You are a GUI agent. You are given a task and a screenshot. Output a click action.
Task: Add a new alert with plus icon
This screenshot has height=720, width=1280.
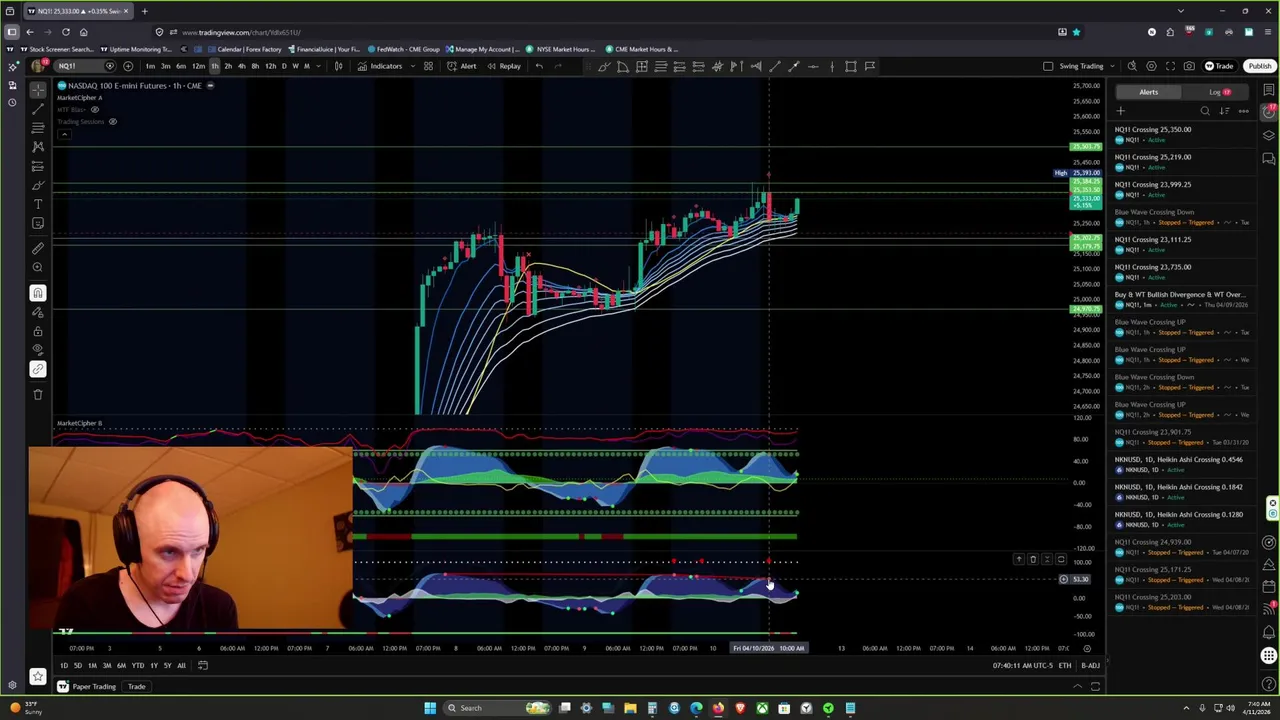[x=1120, y=111]
